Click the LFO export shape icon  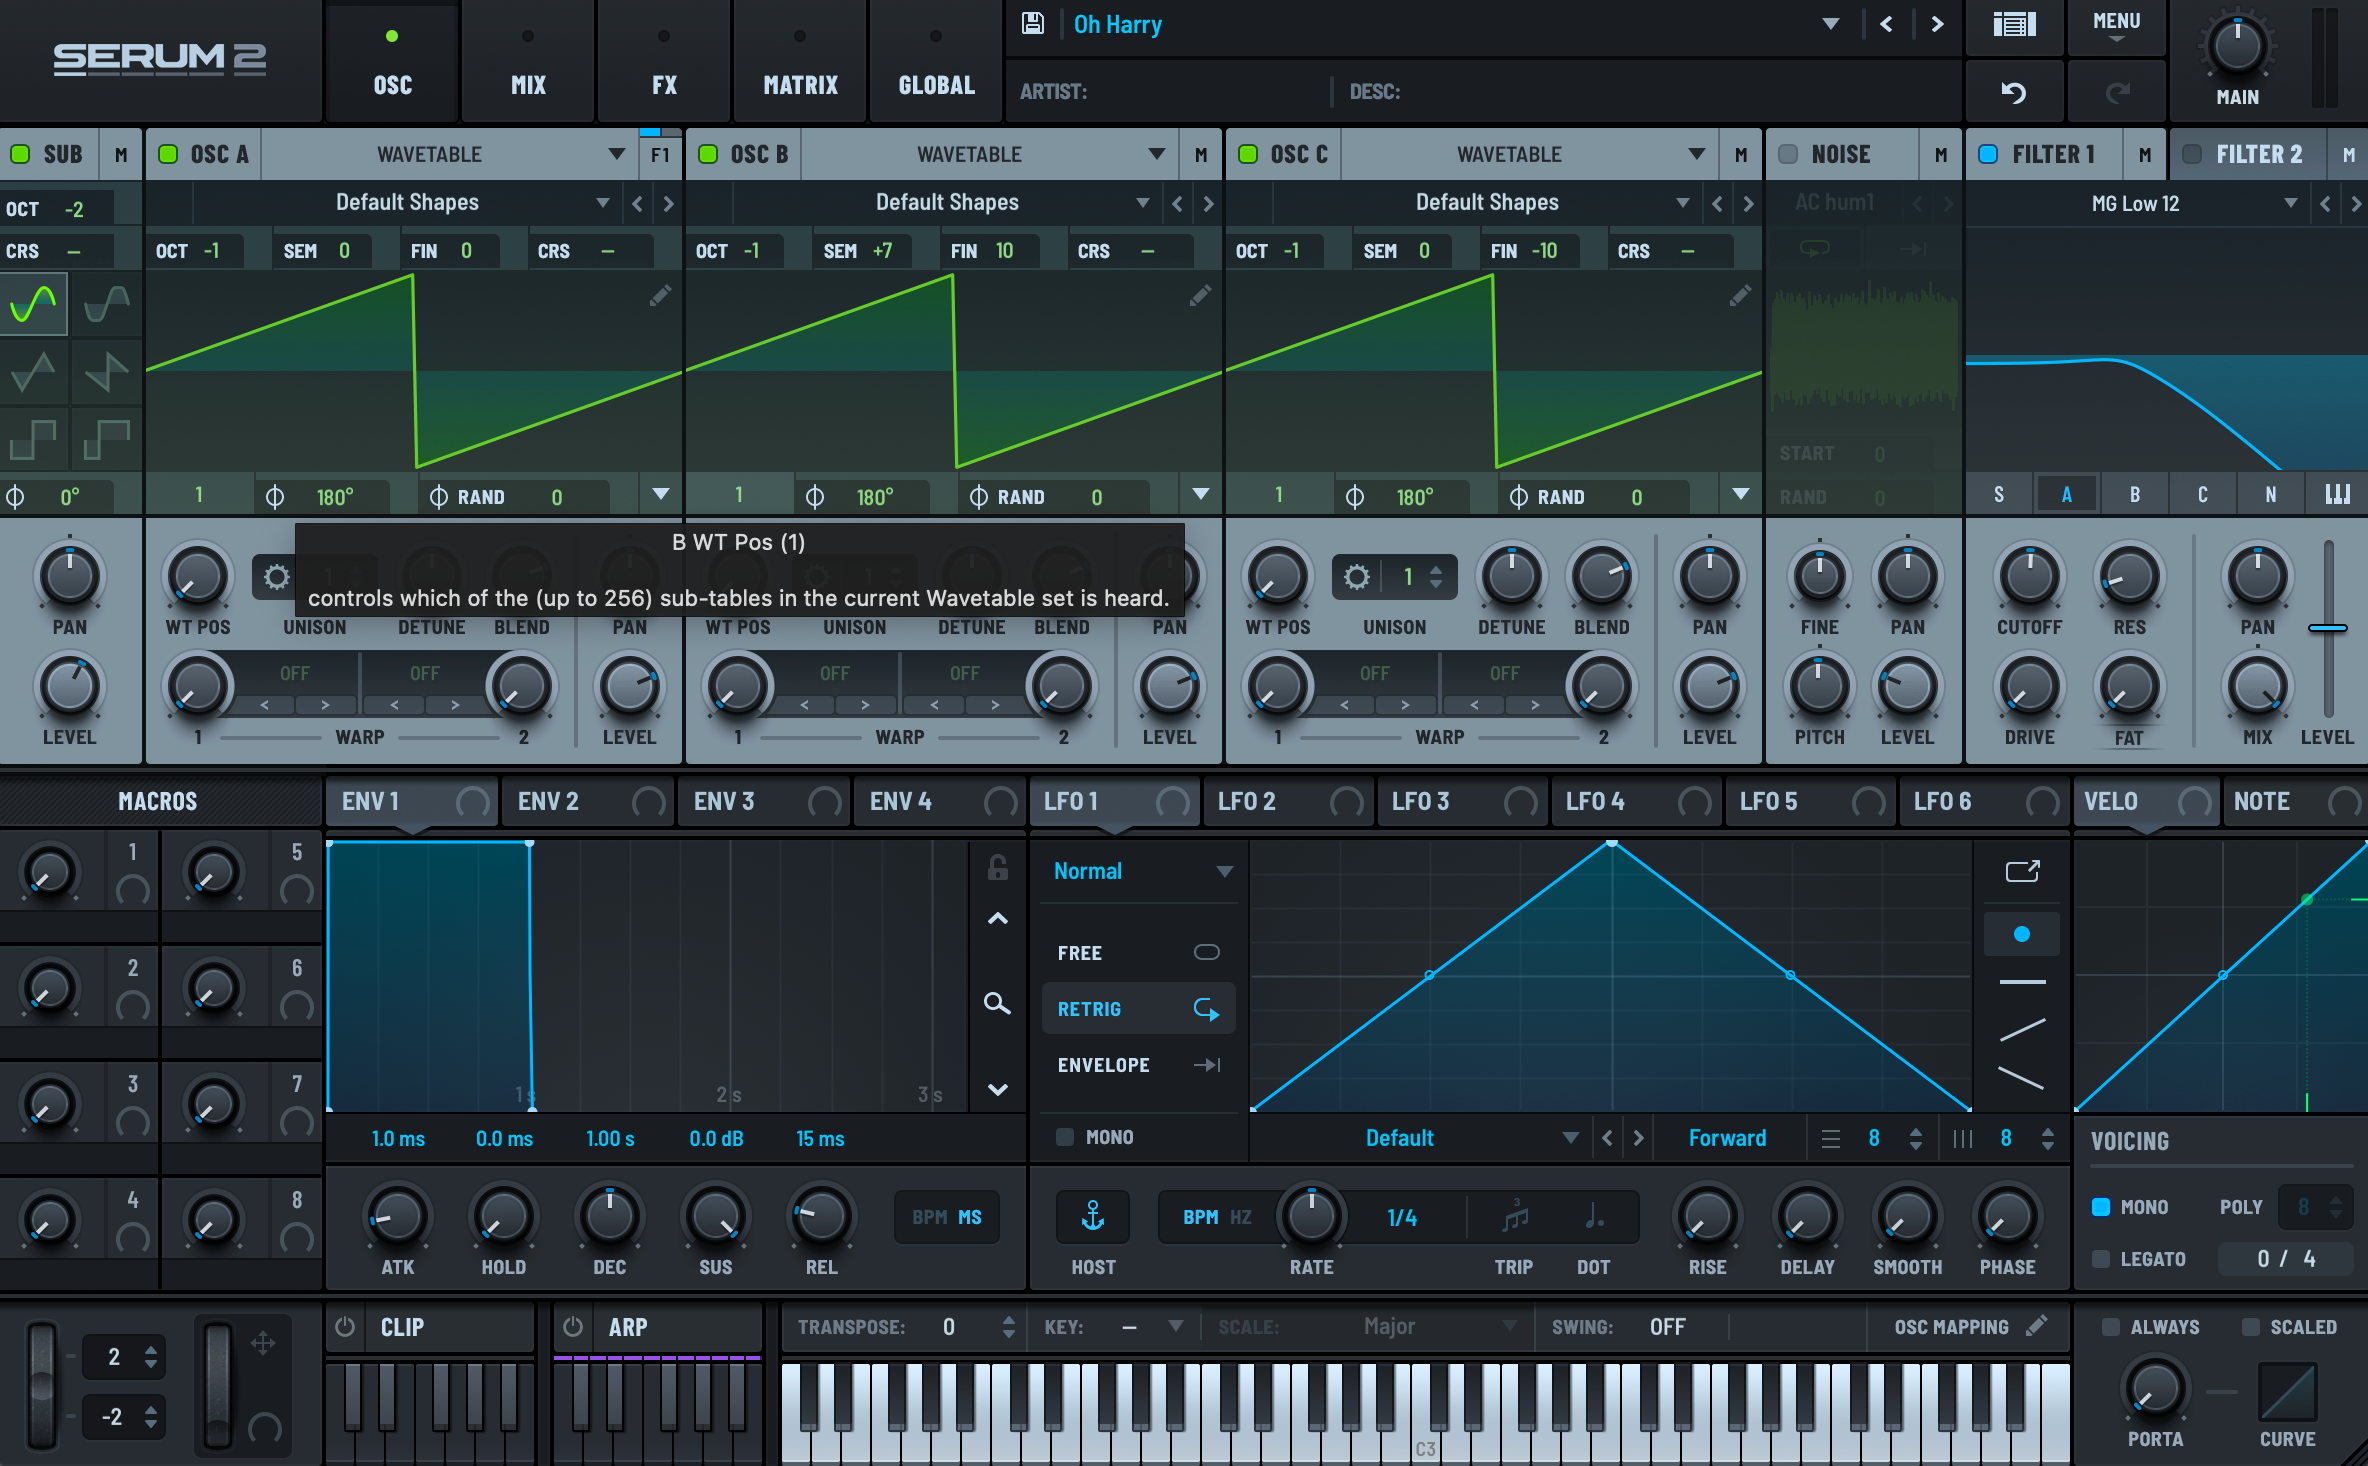tap(2022, 871)
